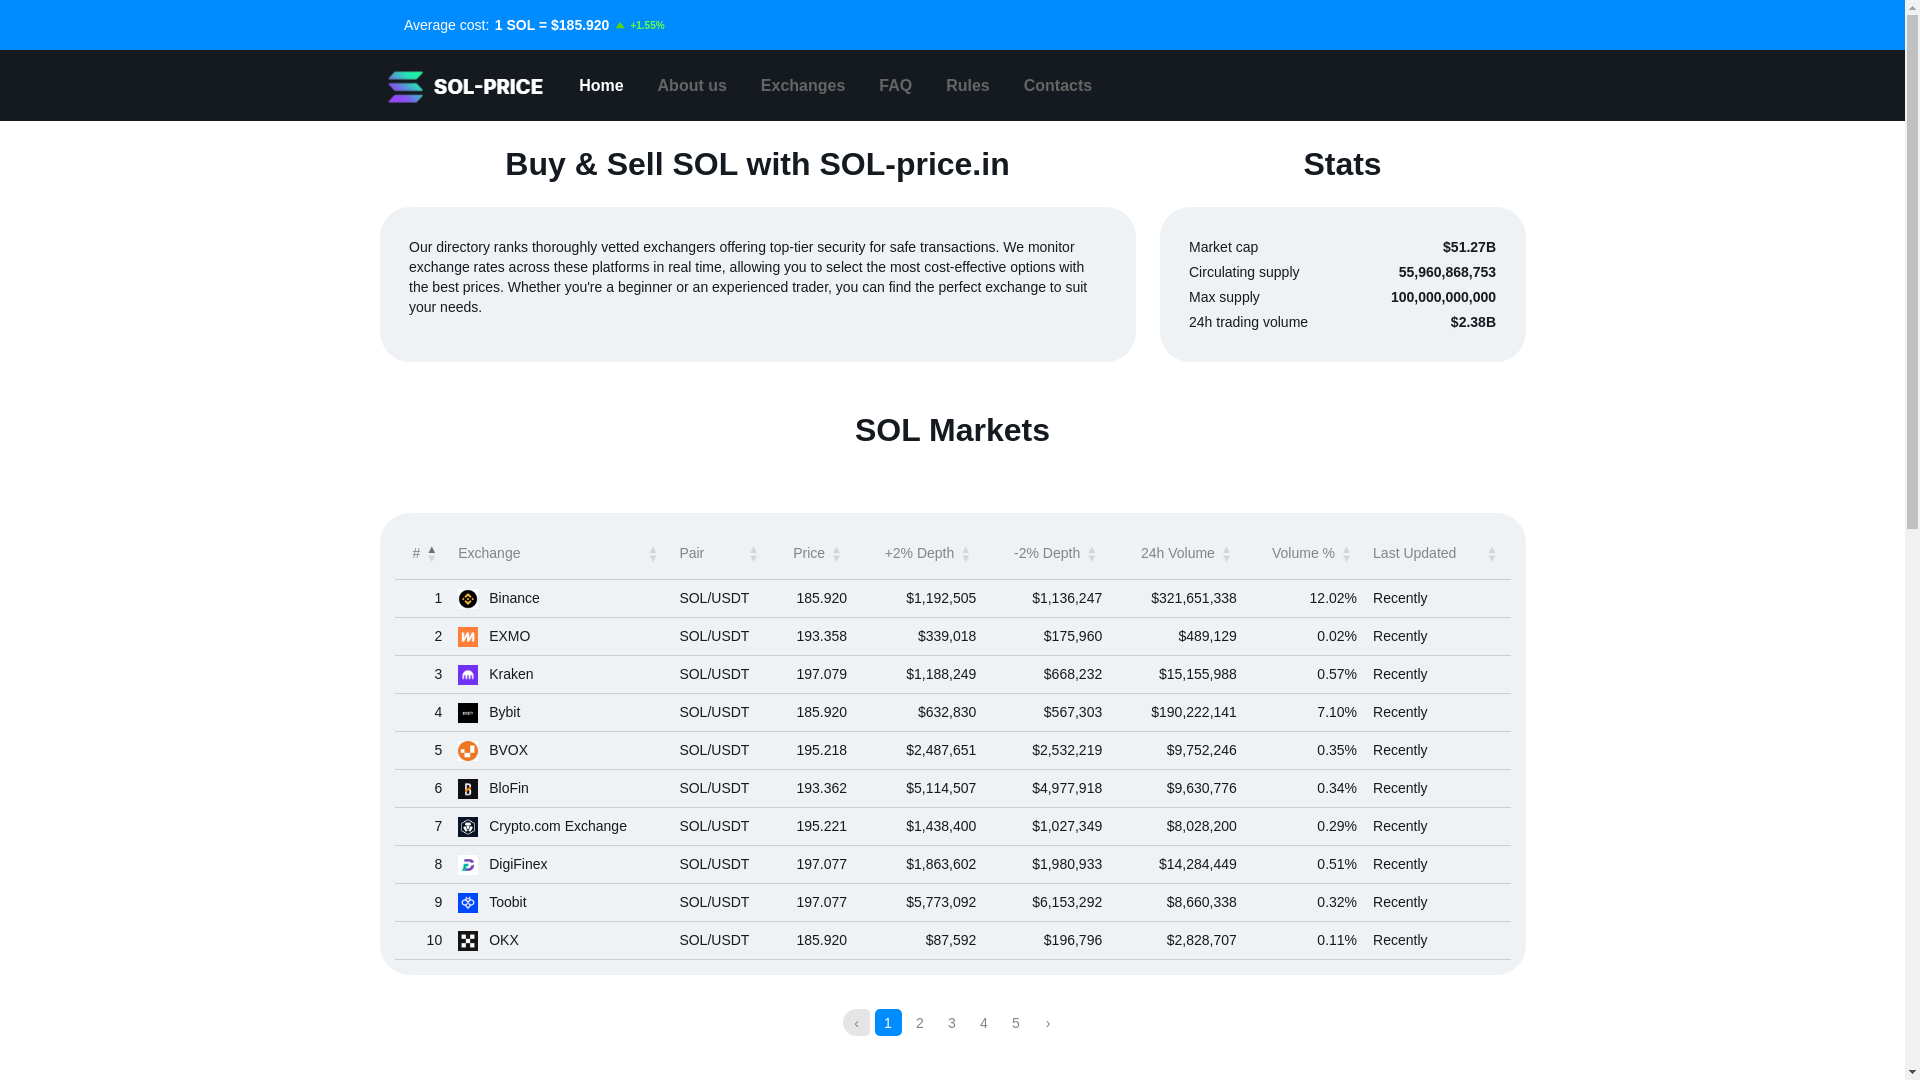Click DigiFinex volume percent 0.51%
Viewport: 1920px width, 1080px height.
(1337, 864)
